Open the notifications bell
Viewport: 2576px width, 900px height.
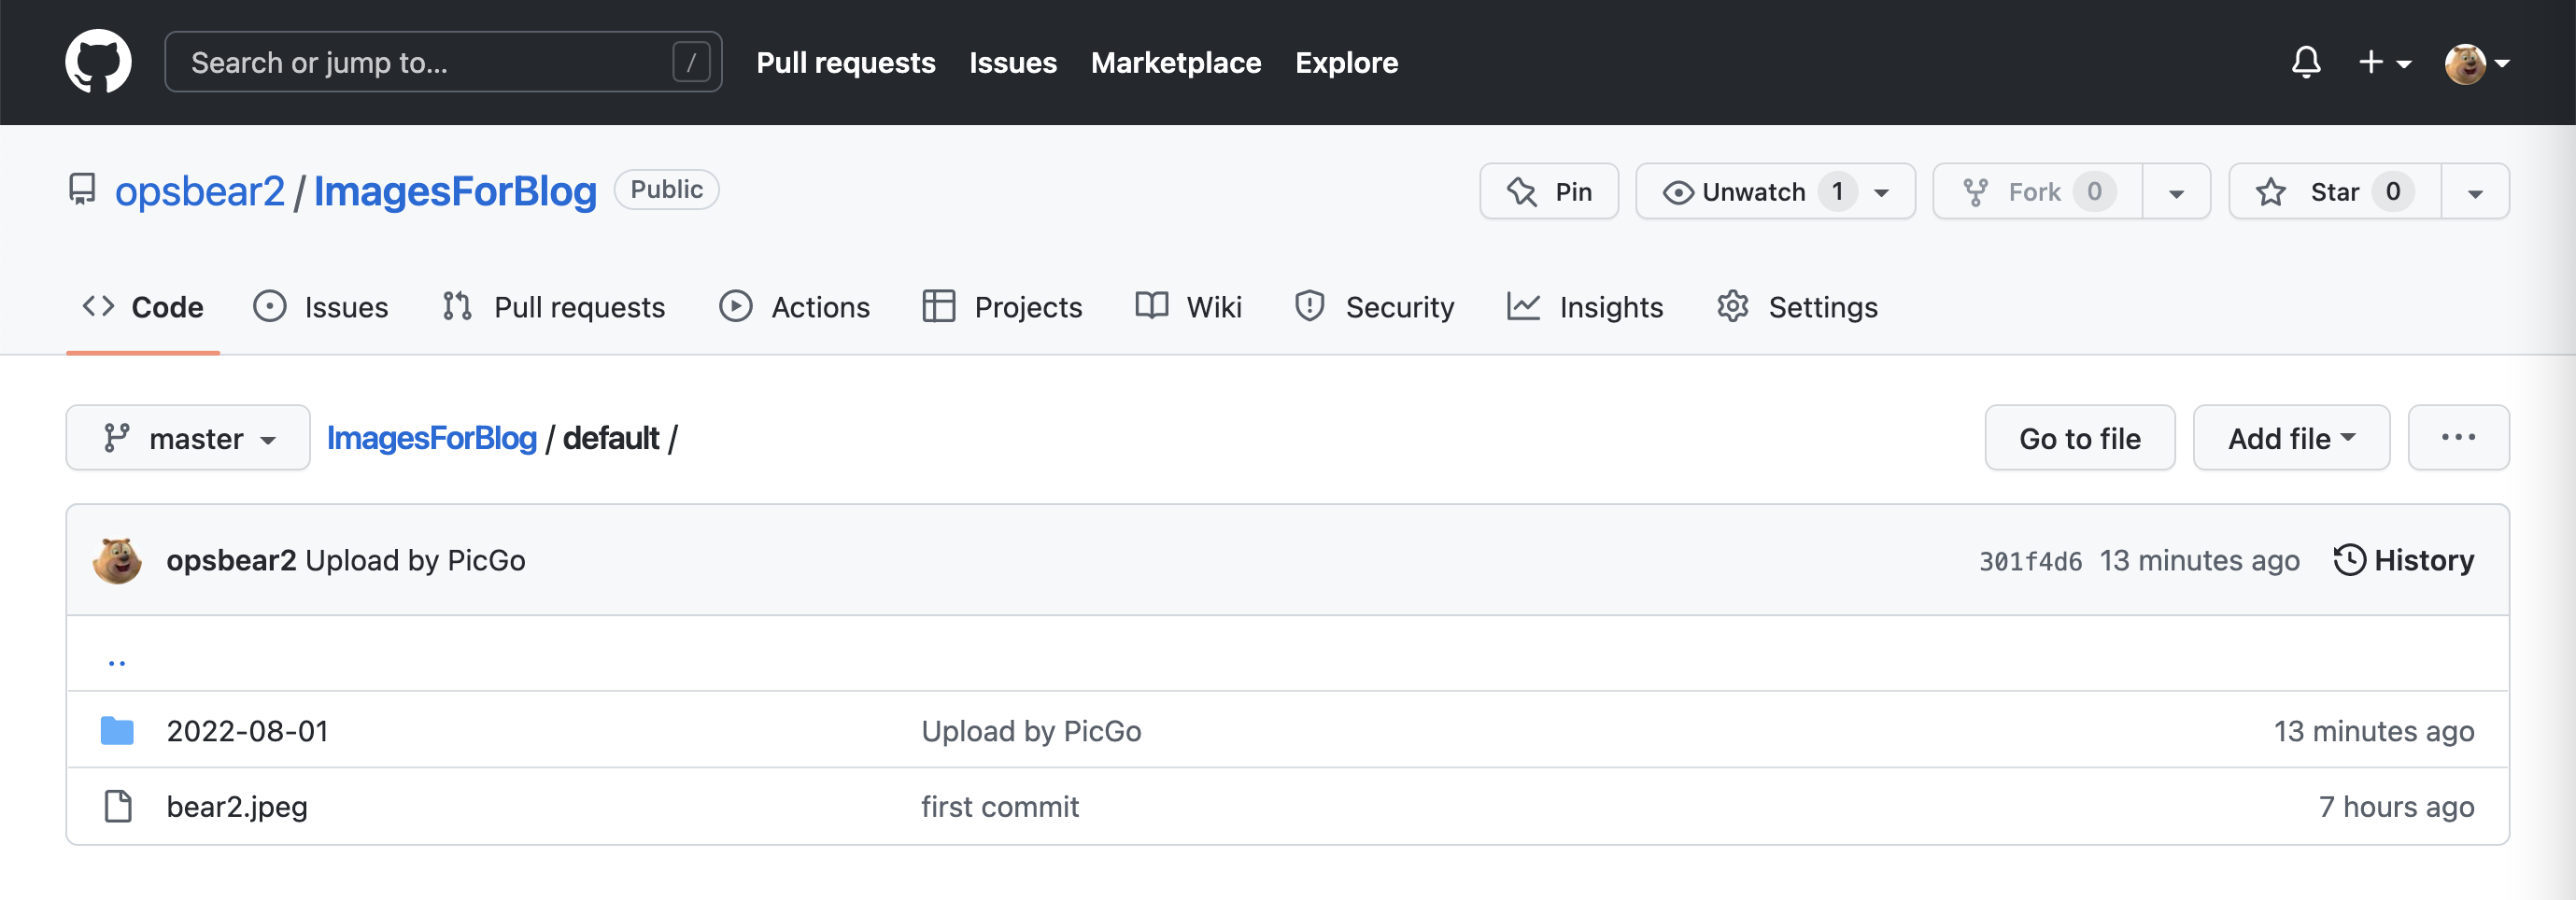point(2306,62)
